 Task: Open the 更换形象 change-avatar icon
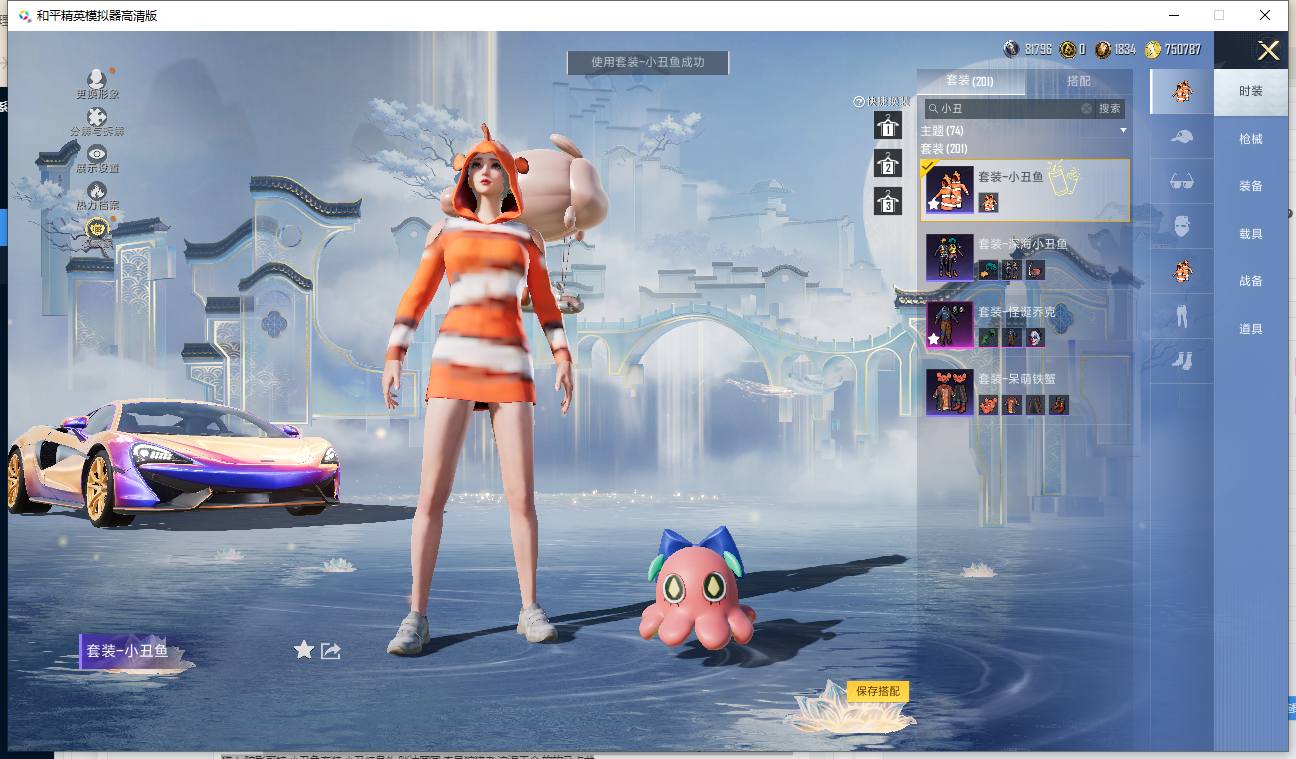[x=97, y=79]
